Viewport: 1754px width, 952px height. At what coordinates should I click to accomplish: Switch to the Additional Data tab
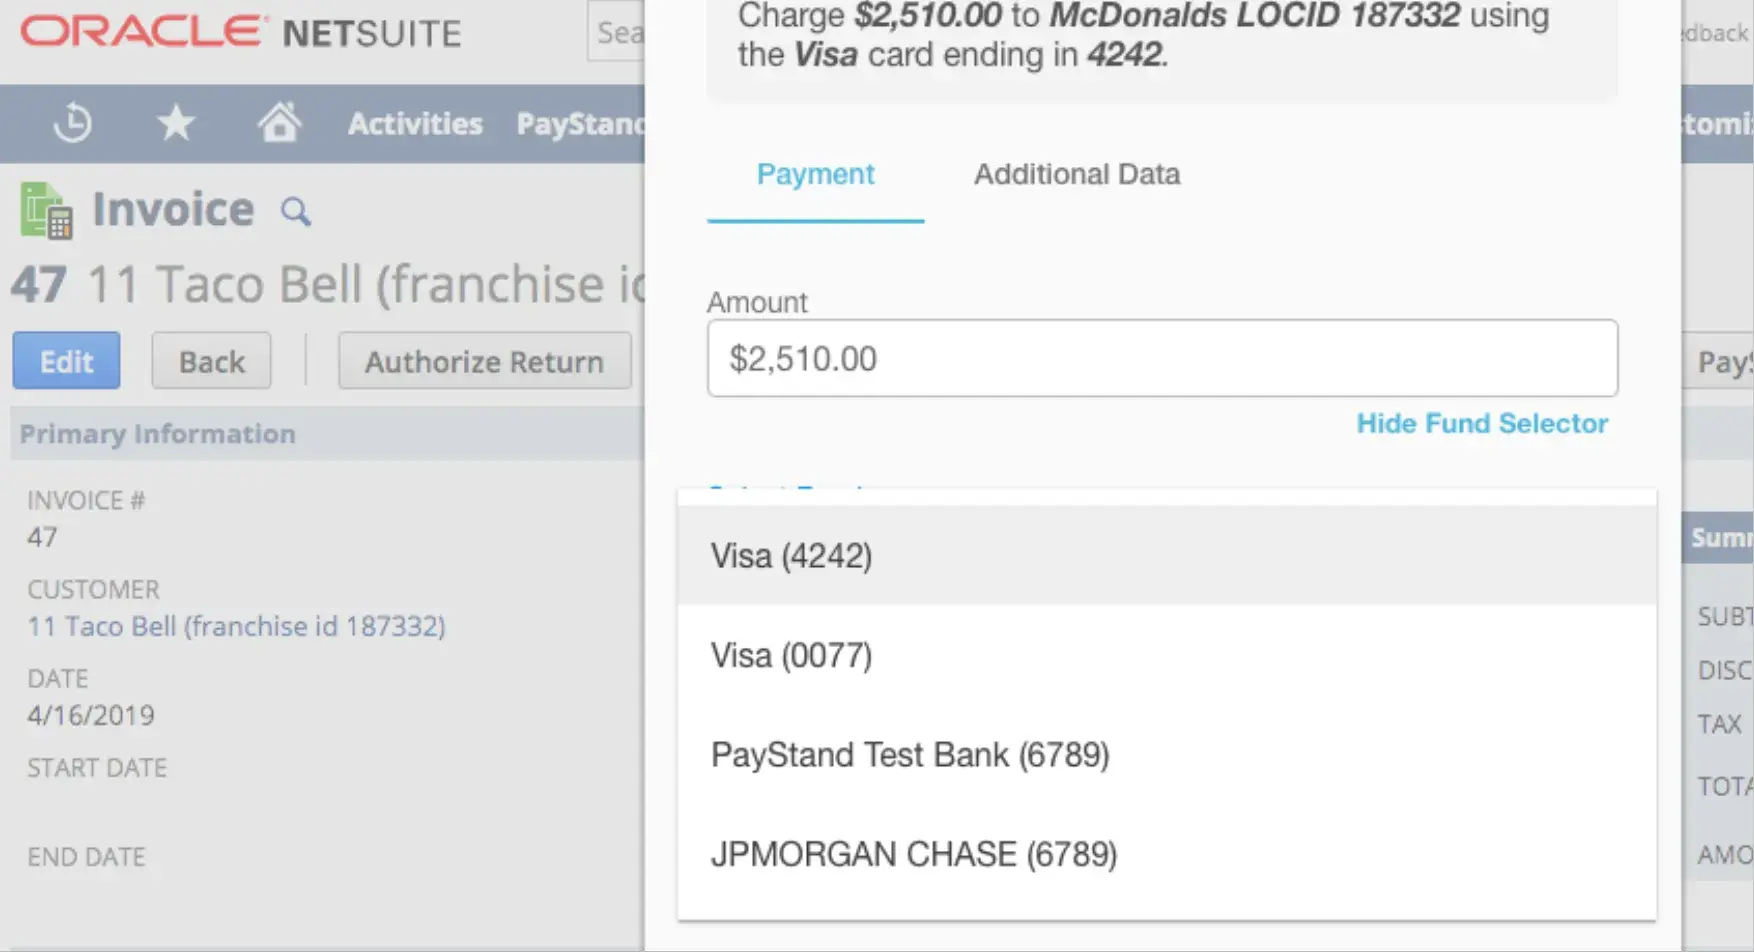[x=1076, y=174]
